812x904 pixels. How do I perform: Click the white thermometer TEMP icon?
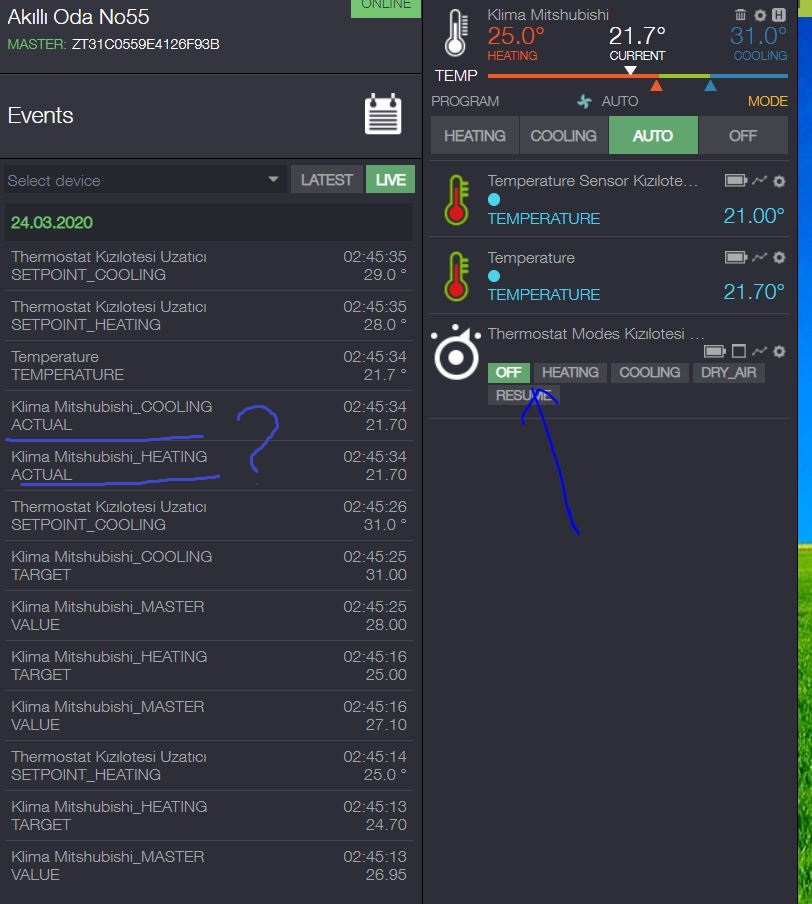[x=456, y=33]
